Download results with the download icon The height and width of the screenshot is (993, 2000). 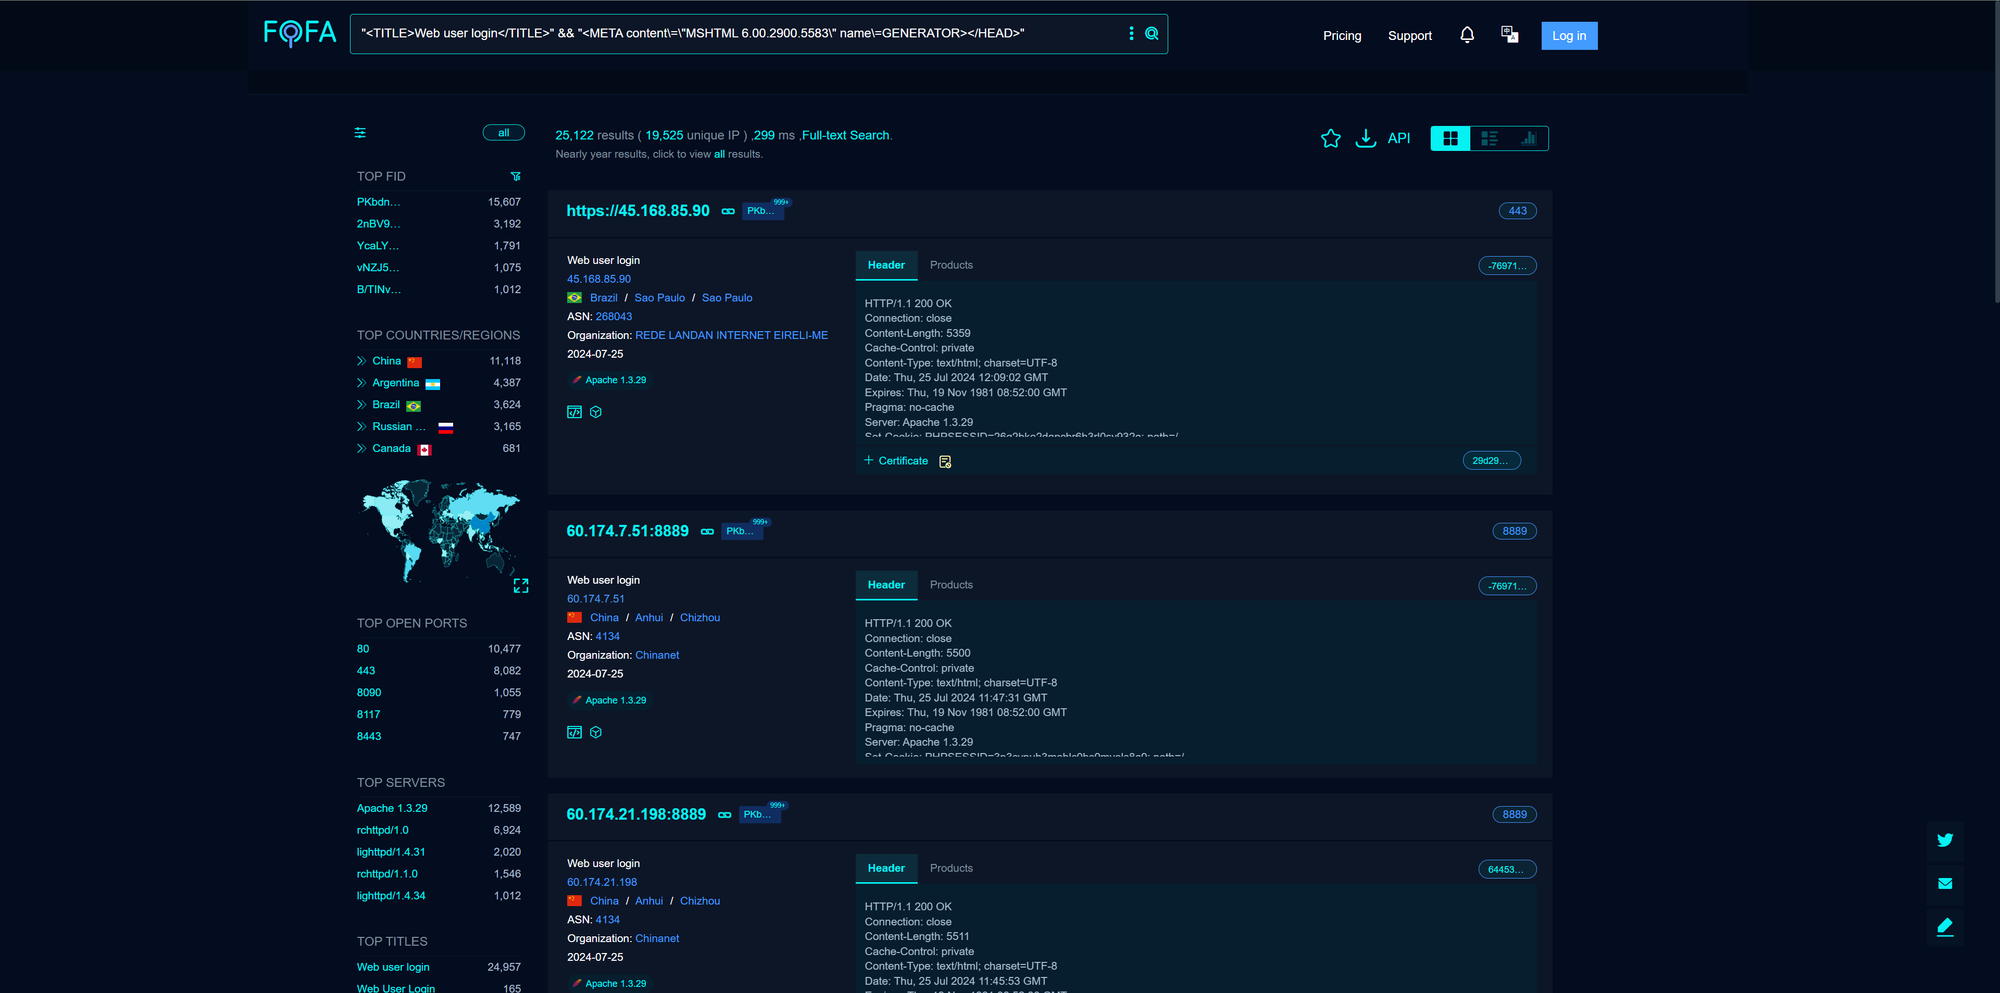(1365, 138)
